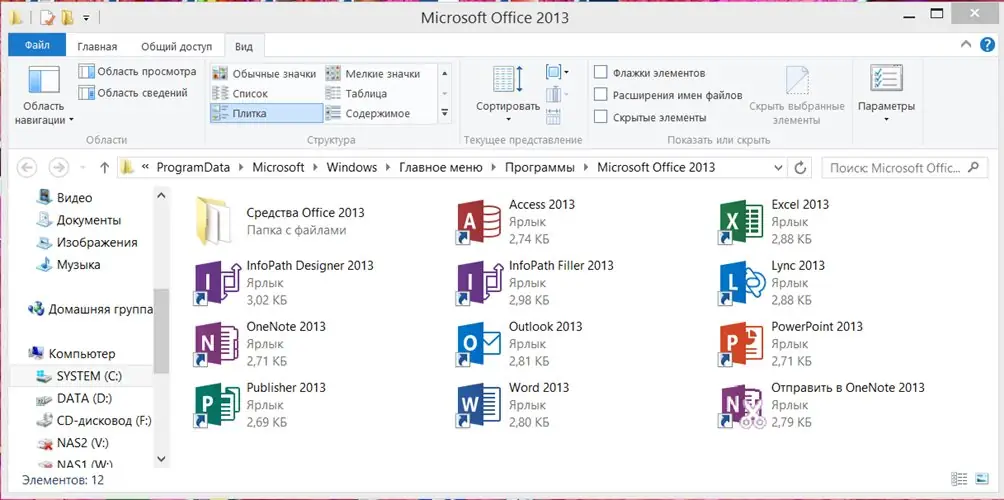Select the Отправить в OneNote 2013 icon
The height and width of the screenshot is (500, 1004).
click(741, 405)
